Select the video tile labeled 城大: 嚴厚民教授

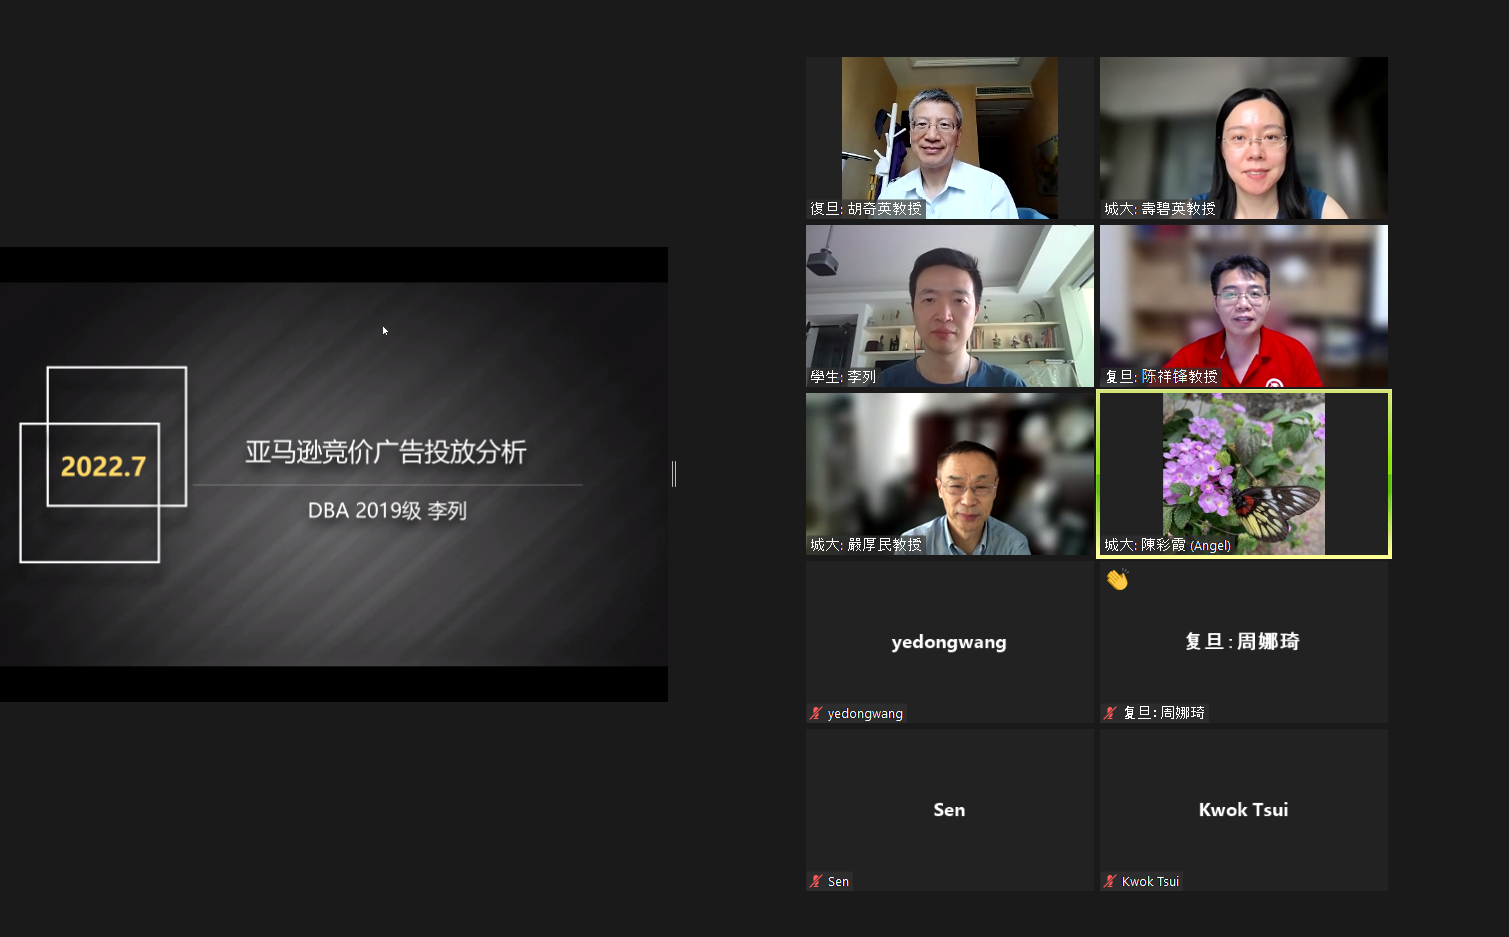click(x=949, y=474)
